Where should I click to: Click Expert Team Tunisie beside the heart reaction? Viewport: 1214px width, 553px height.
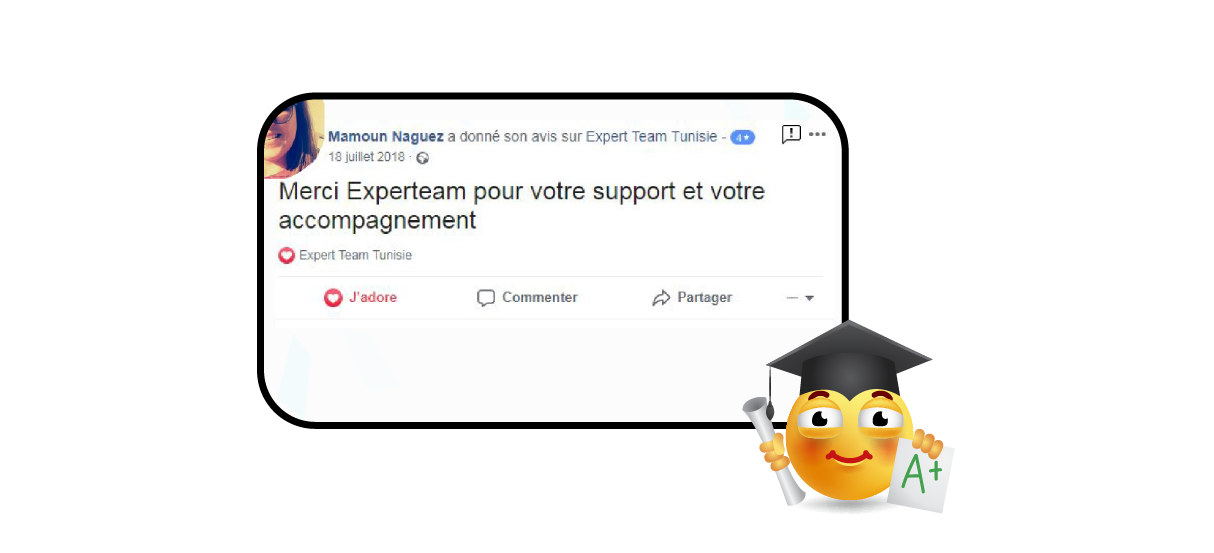click(355, 256)
